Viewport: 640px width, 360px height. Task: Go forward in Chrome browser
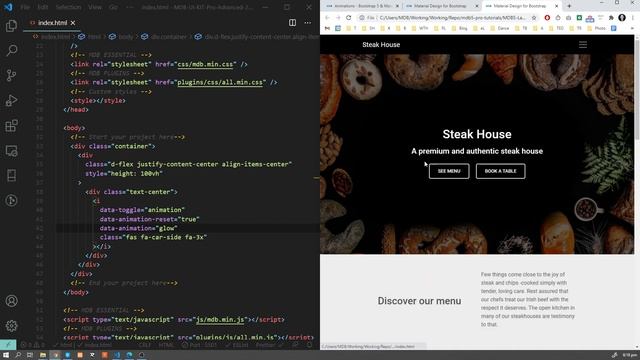(338, 18)
